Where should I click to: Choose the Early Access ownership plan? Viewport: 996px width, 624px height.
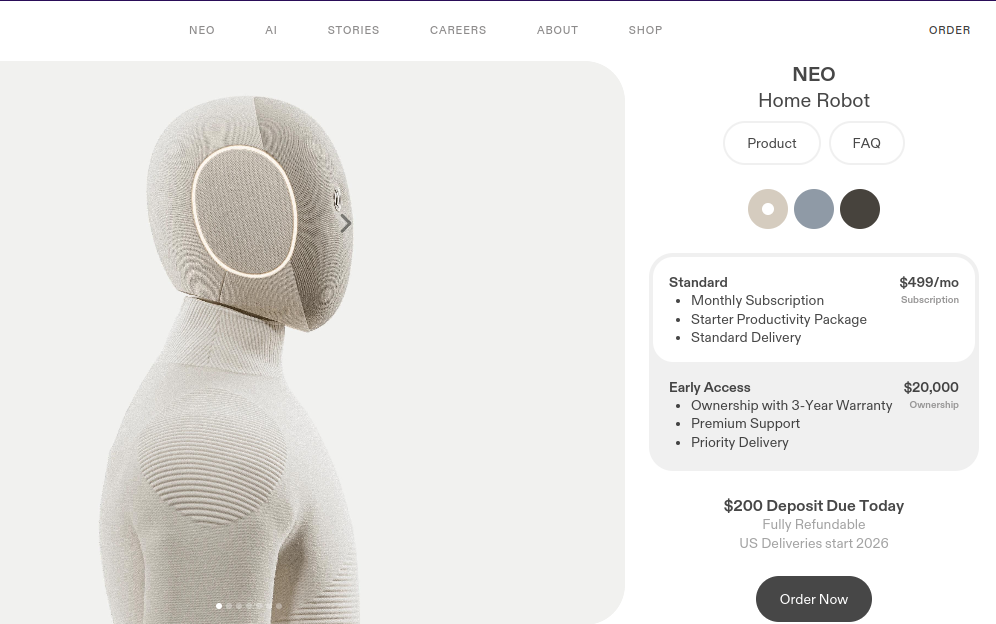814,416
